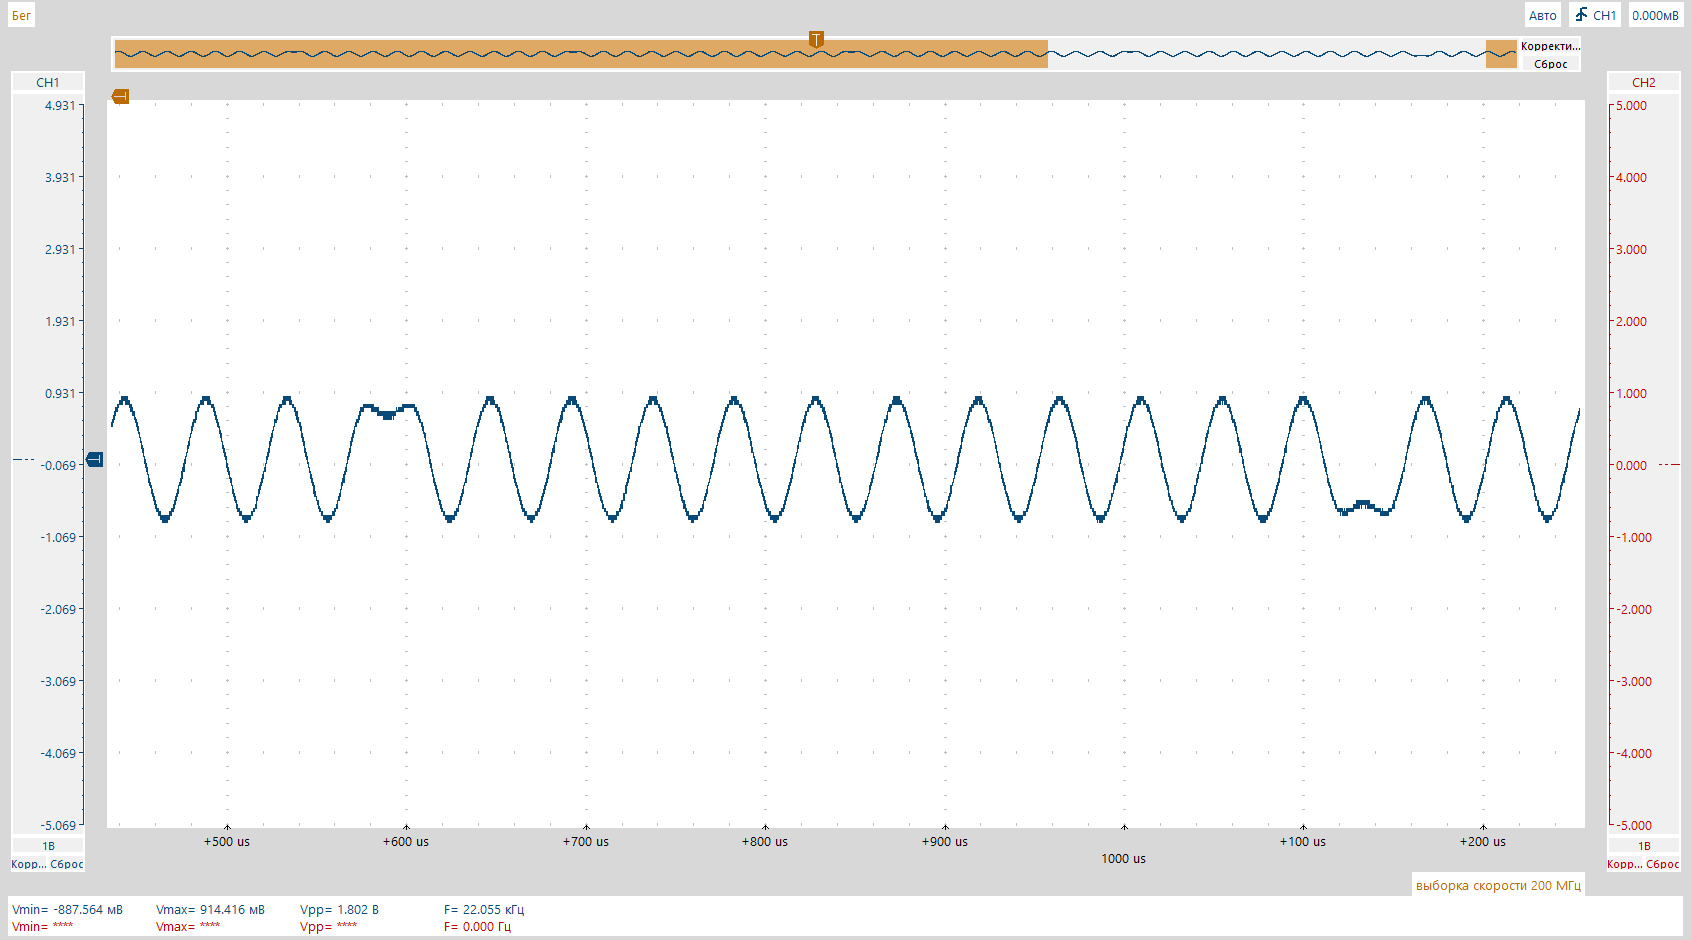Open the CH1 1В volts-per-division selector
This screenshot has height=940, width=1692.
tap(48, 846)
